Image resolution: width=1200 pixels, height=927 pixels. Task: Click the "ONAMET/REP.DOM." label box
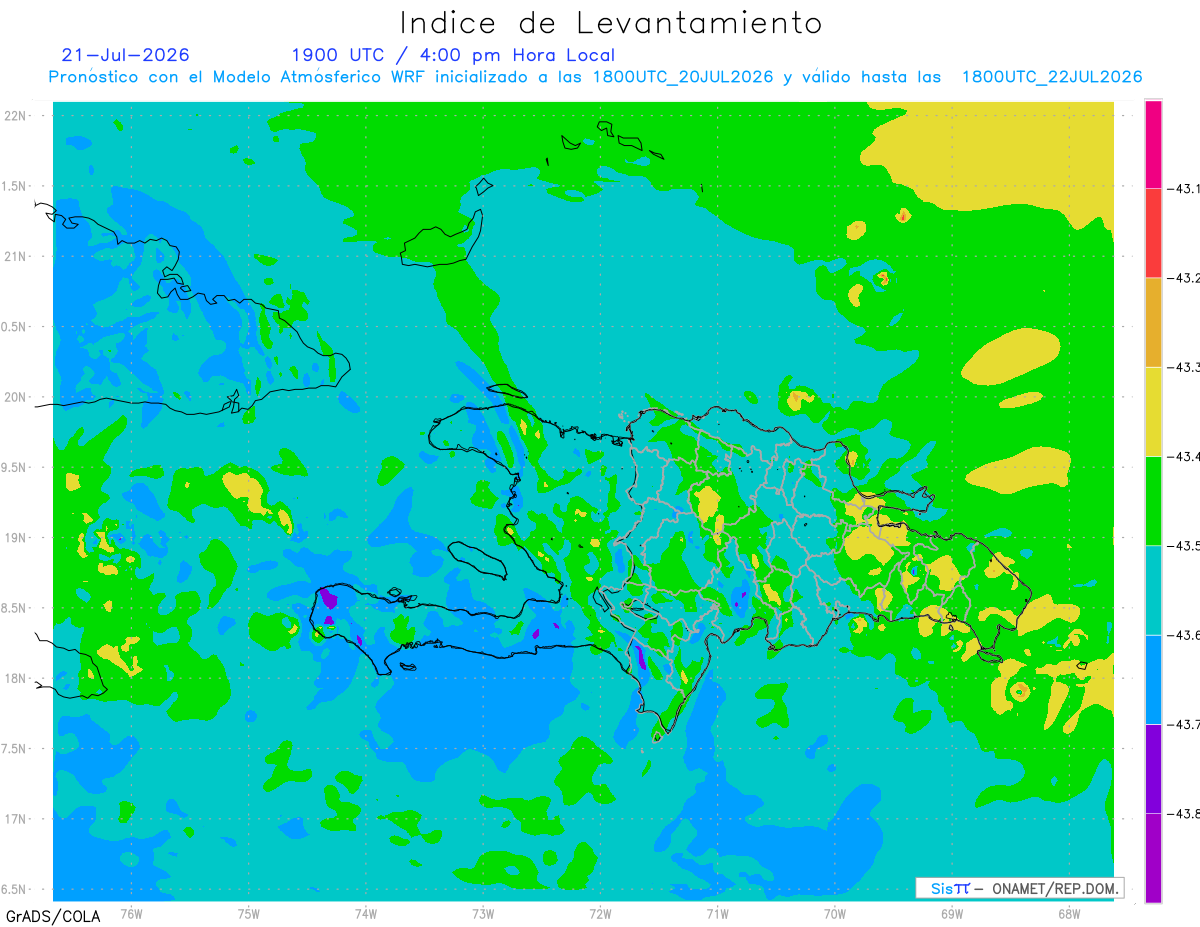click(1020, 888)
